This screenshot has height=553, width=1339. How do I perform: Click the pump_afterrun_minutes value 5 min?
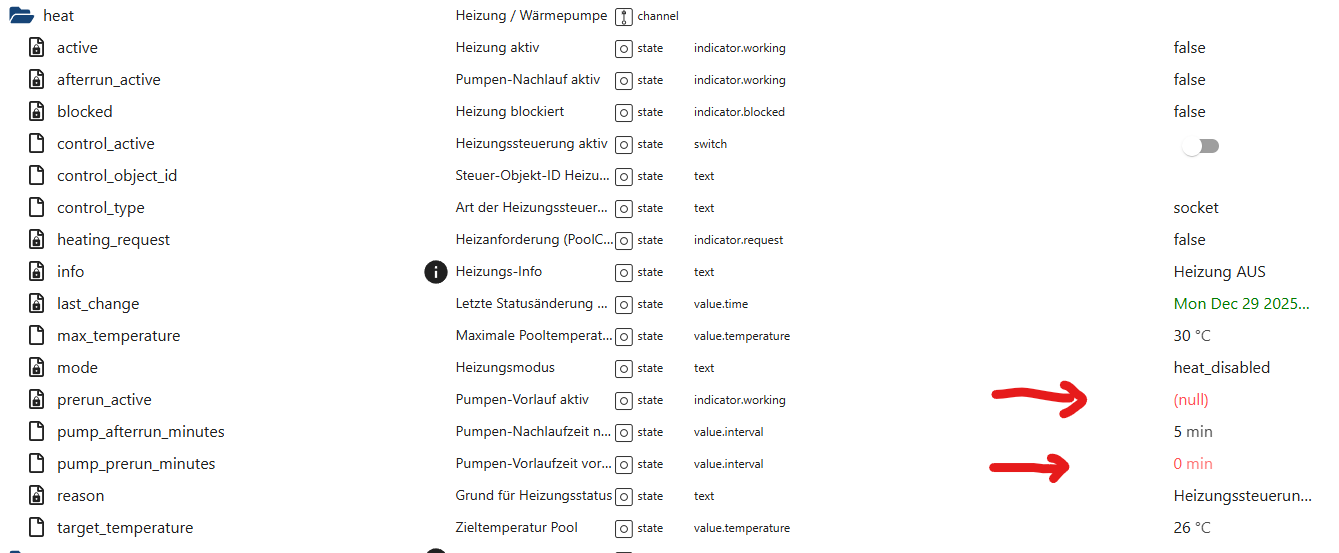tap(1193, 432)
